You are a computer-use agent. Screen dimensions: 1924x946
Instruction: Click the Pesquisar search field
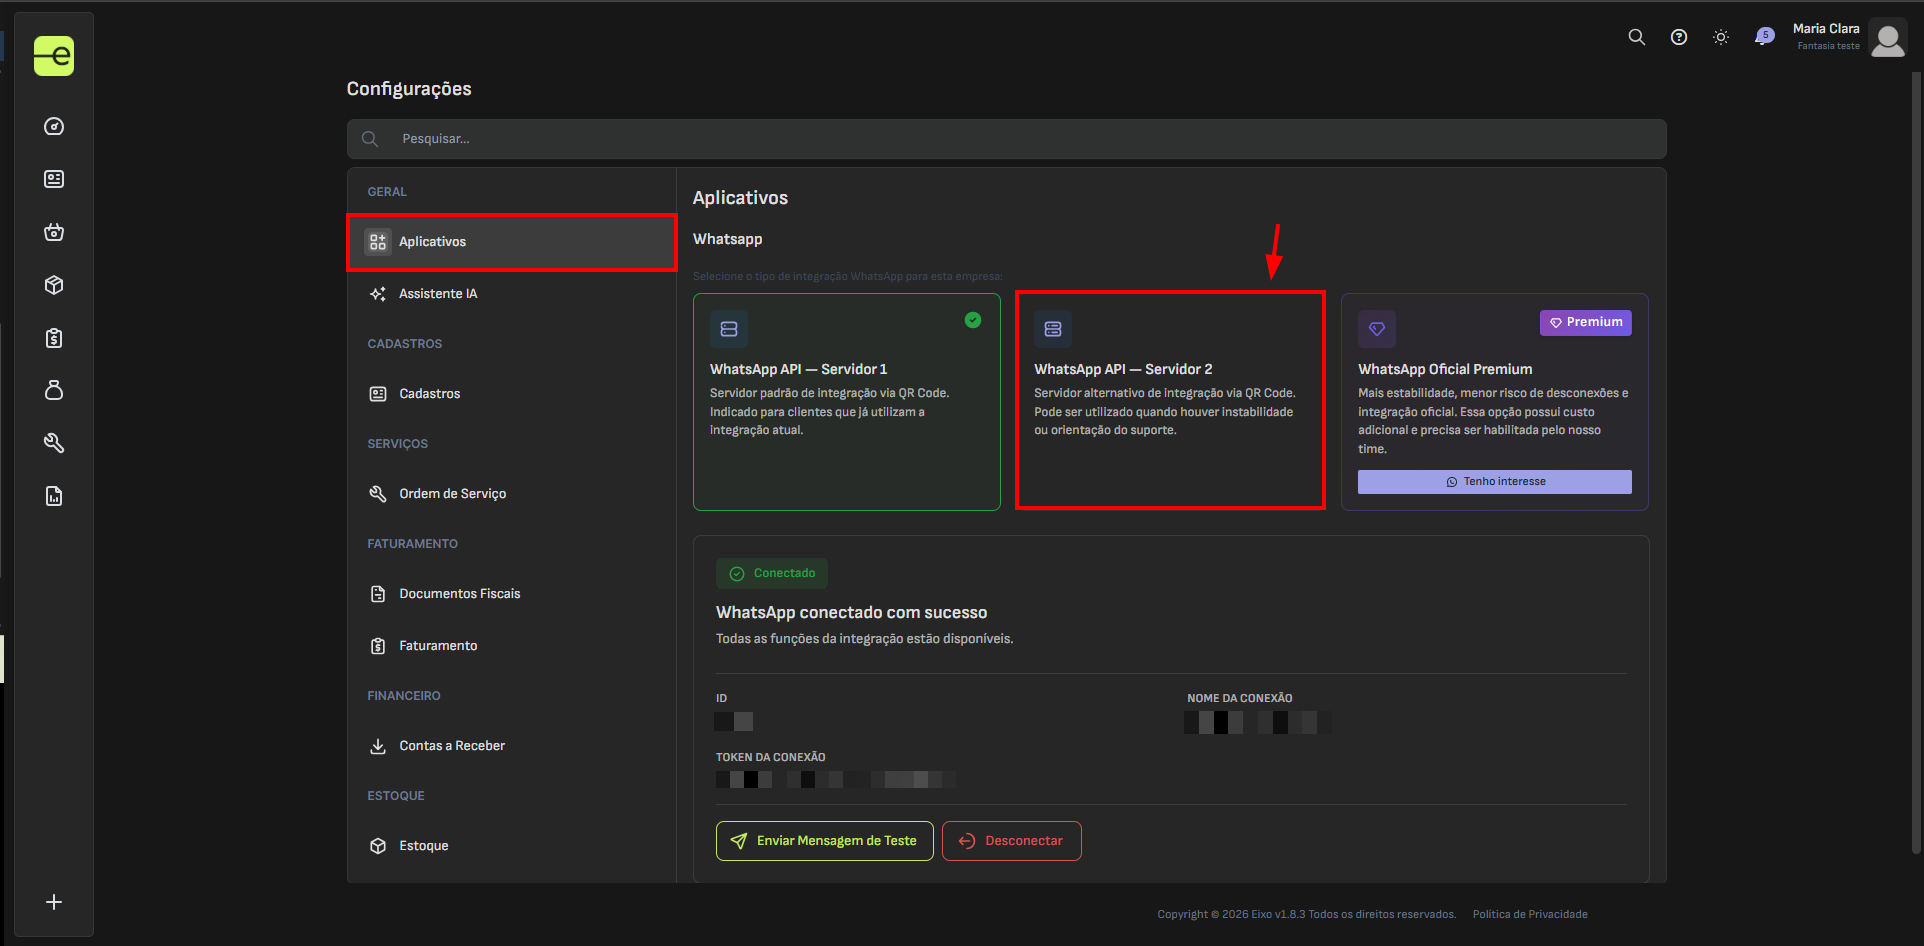click(x=1006, y=139)
